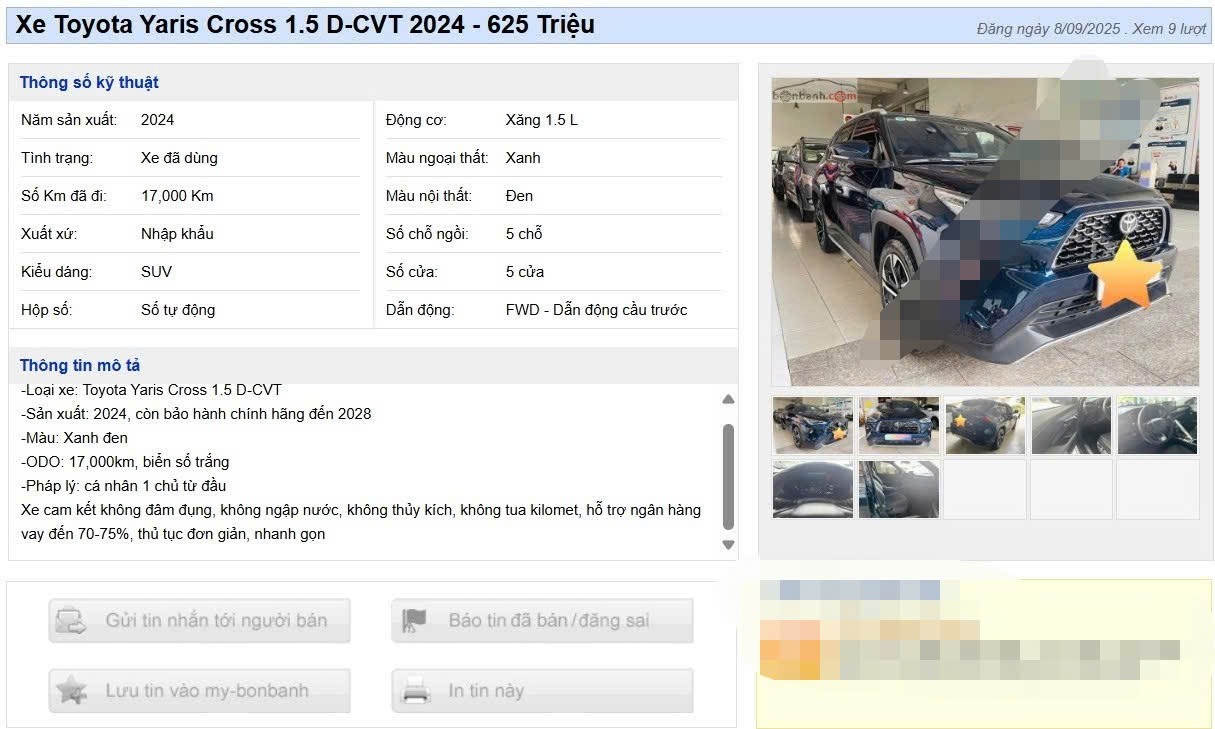This screenshot has height=729, width=1215.
Task: Open the main Yaris Cross photo
Action: pyautogui.click(x=985, y=231)
